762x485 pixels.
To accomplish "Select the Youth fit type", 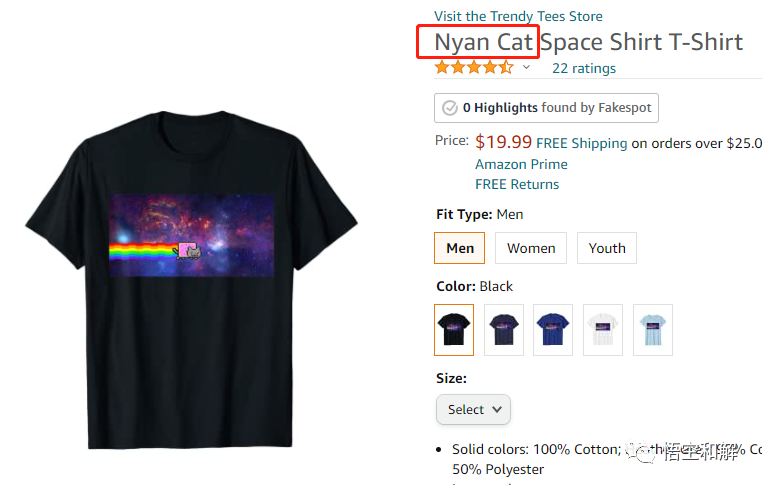I will 606,248.
